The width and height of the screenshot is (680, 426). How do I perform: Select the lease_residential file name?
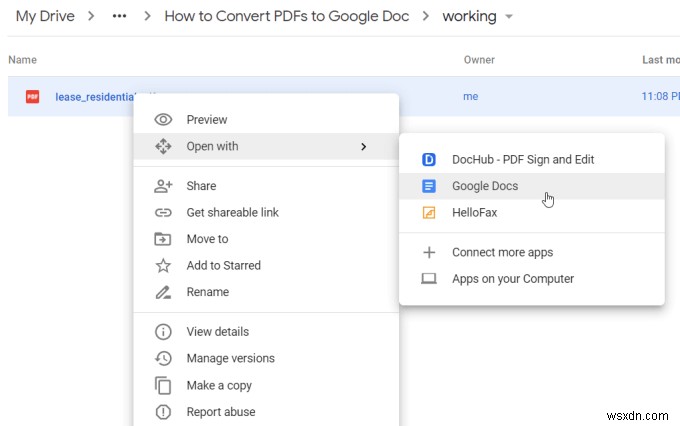point(95,97)
